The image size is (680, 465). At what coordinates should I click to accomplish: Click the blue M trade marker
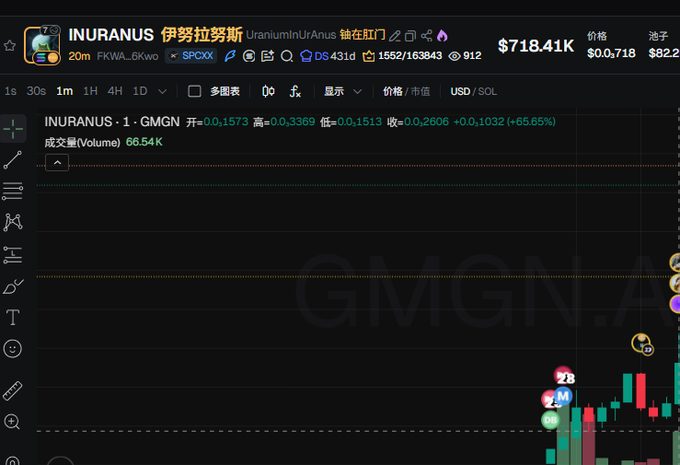pyautogui.click(x=563, y=396)
